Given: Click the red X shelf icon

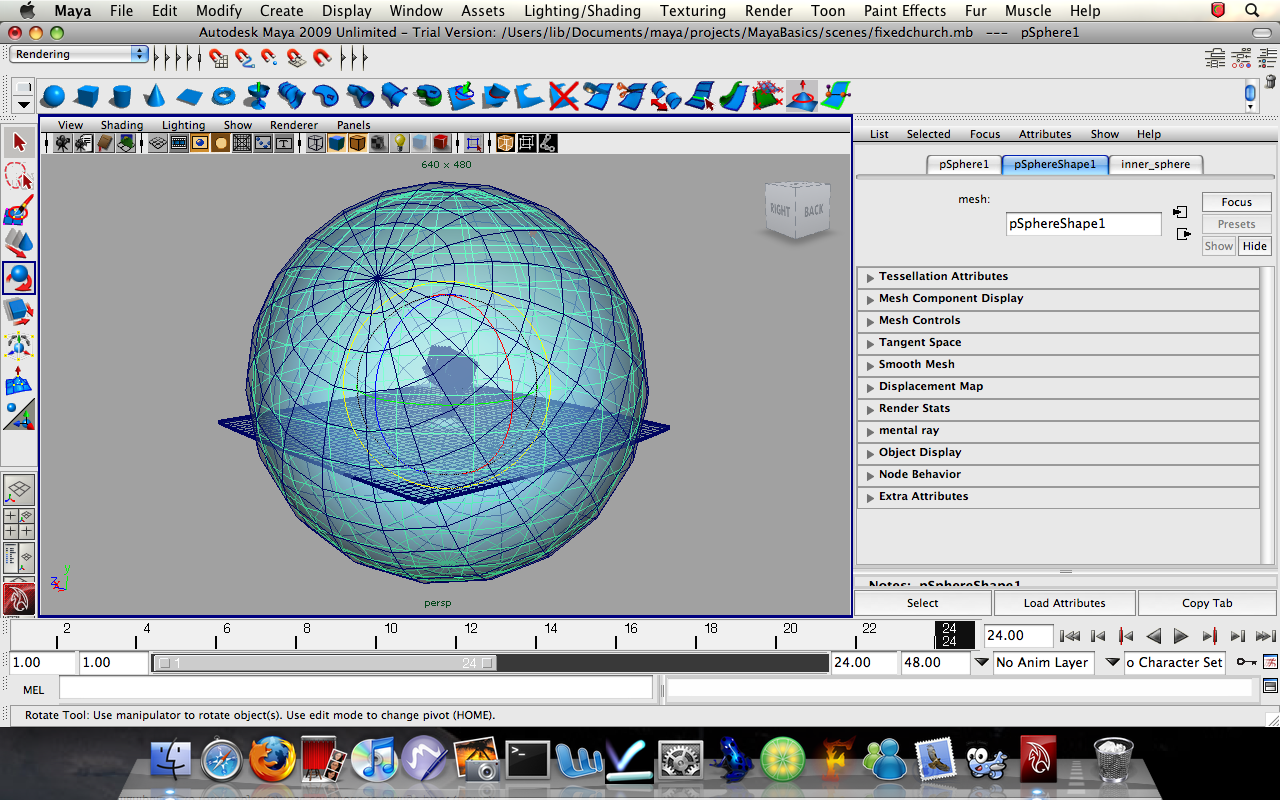Looking at the screenshot, I should (564, 97).
